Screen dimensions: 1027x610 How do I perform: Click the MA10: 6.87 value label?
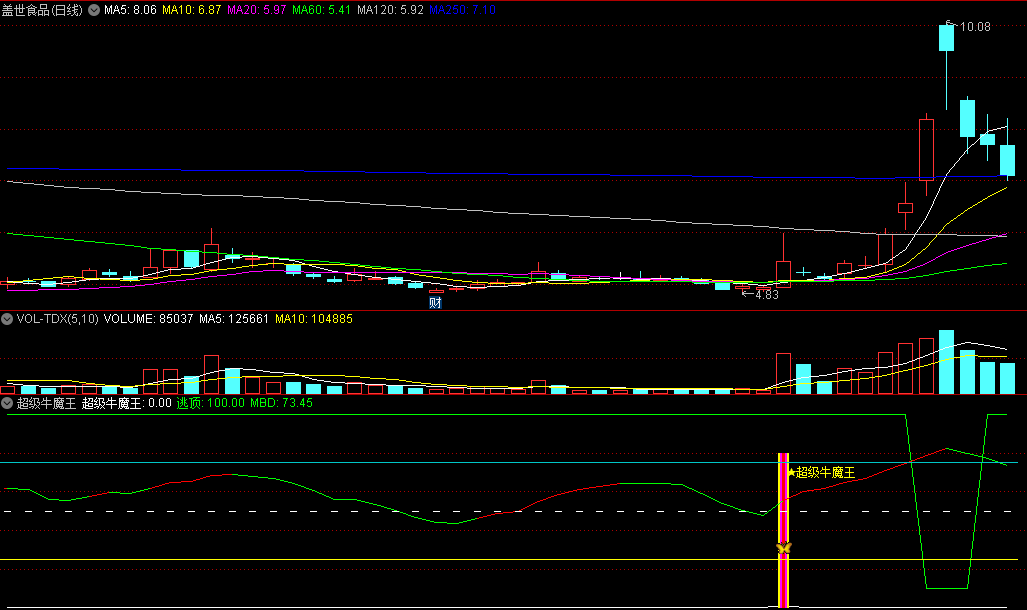(191, 10)
